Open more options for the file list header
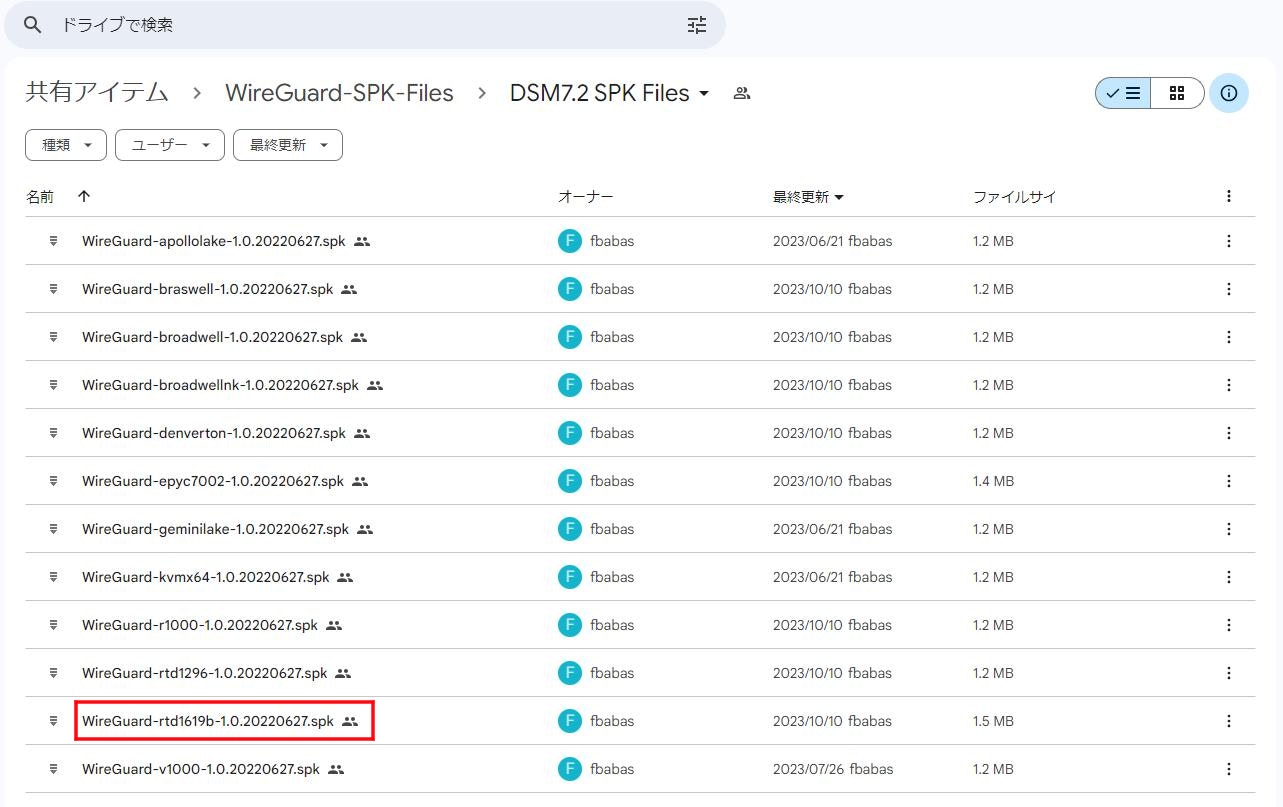Screen dimensions: 1283x807 pos(1229,196)
